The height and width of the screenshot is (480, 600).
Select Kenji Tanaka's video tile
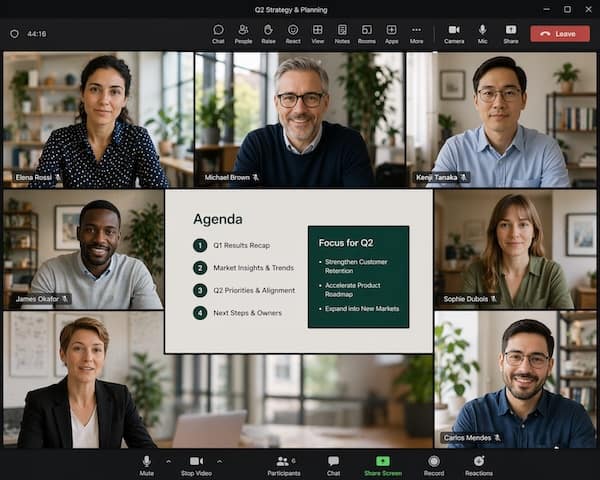pos(501,119)
